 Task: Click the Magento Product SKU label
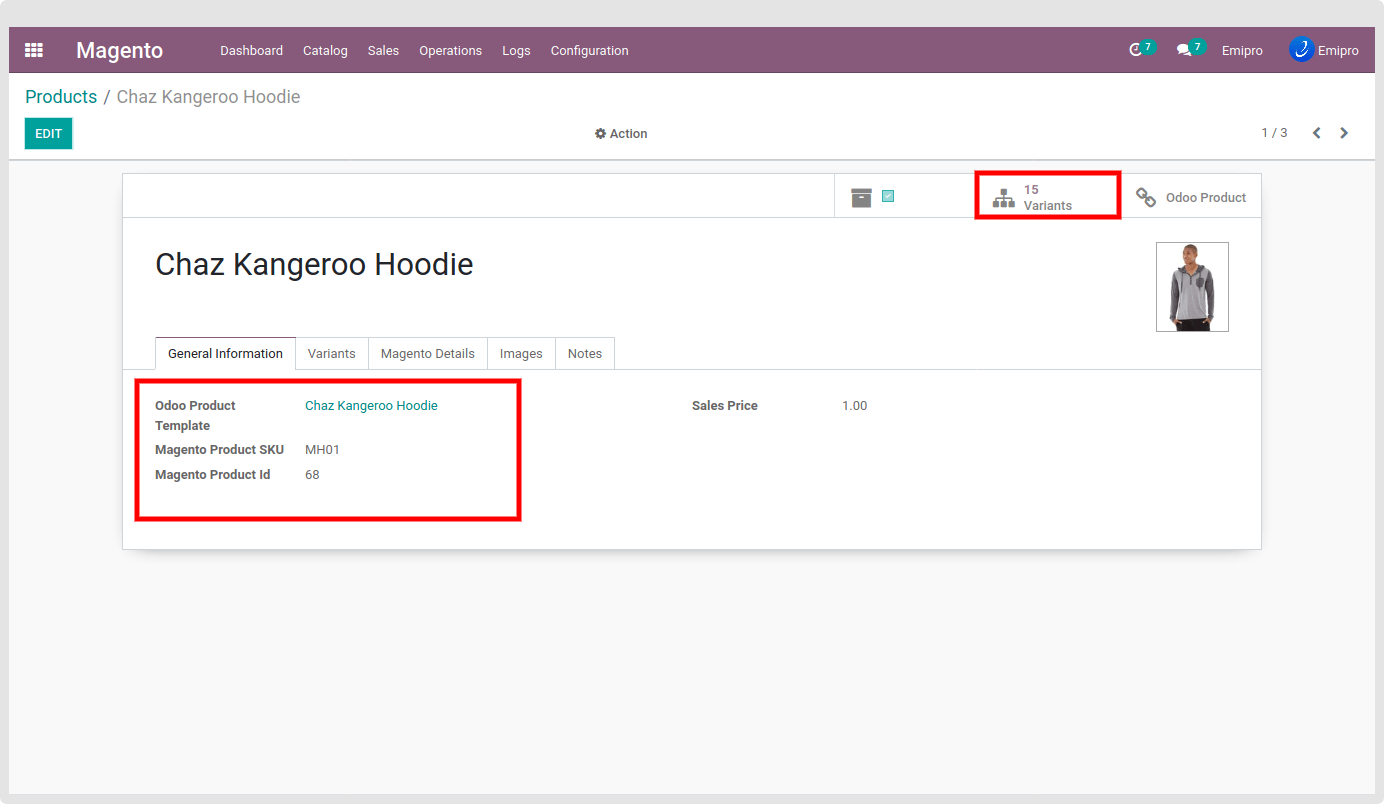click(220, 450)
